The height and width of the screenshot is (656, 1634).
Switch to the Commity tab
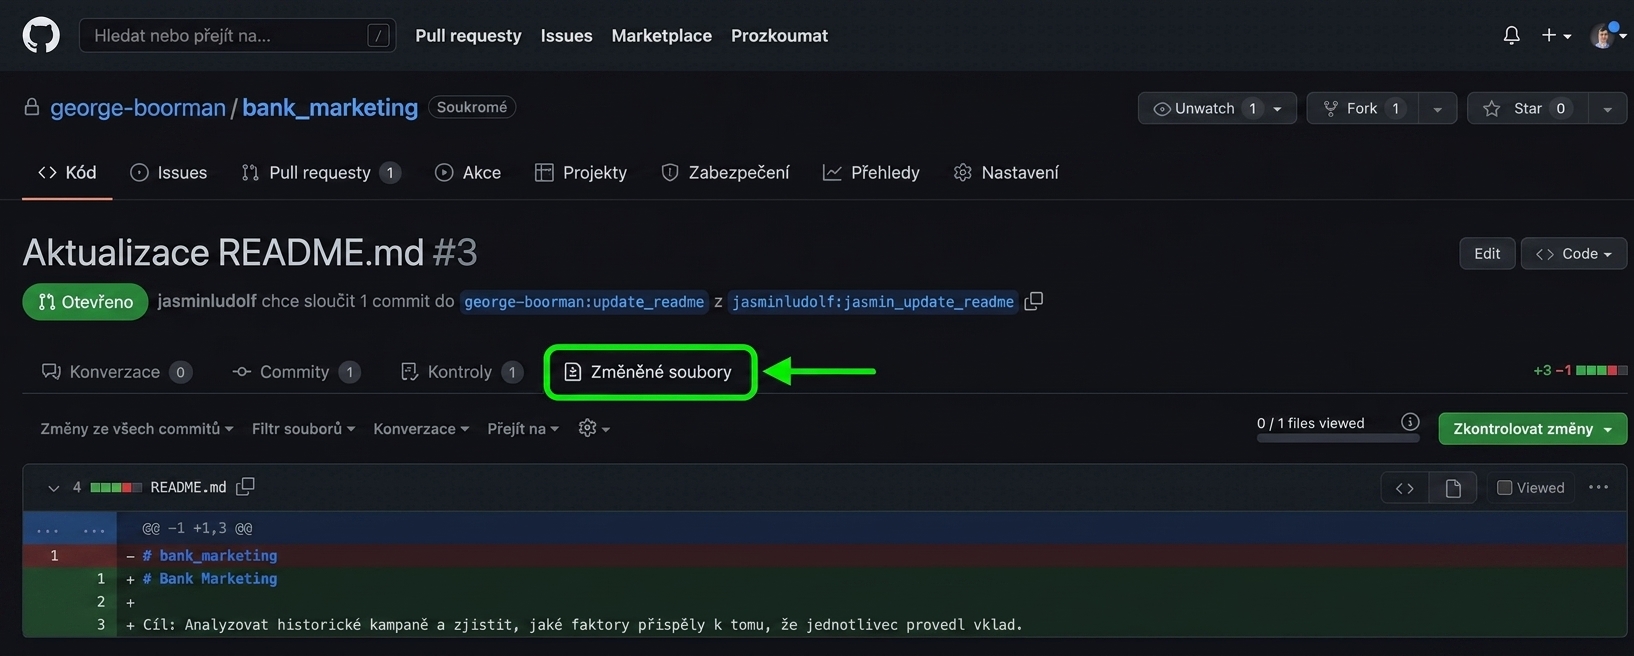click(x=296, y=372)
